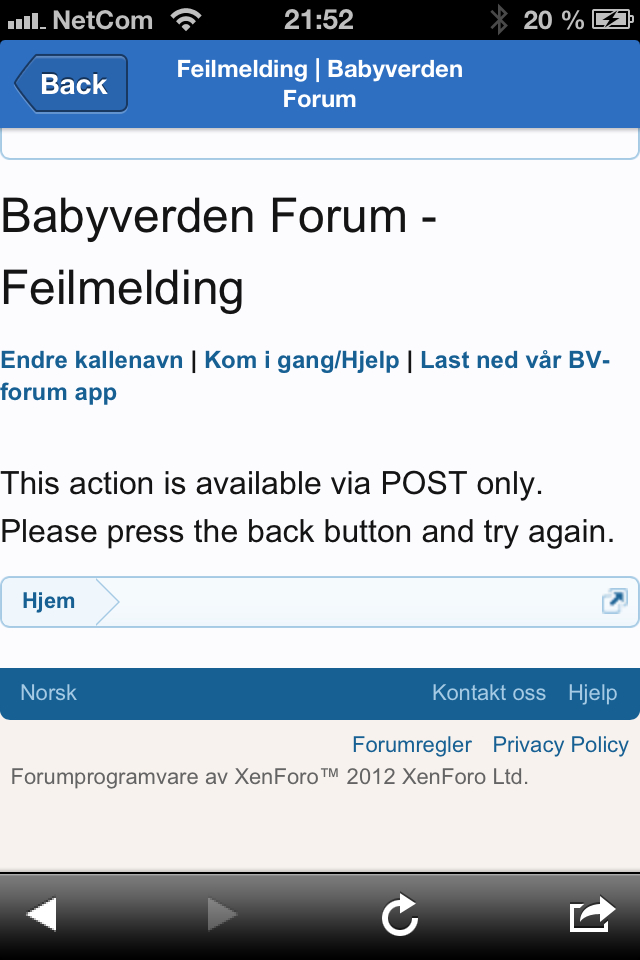Go back with bottom left arrow
Screen dimensions: 640x960
(x=41, y=914)
